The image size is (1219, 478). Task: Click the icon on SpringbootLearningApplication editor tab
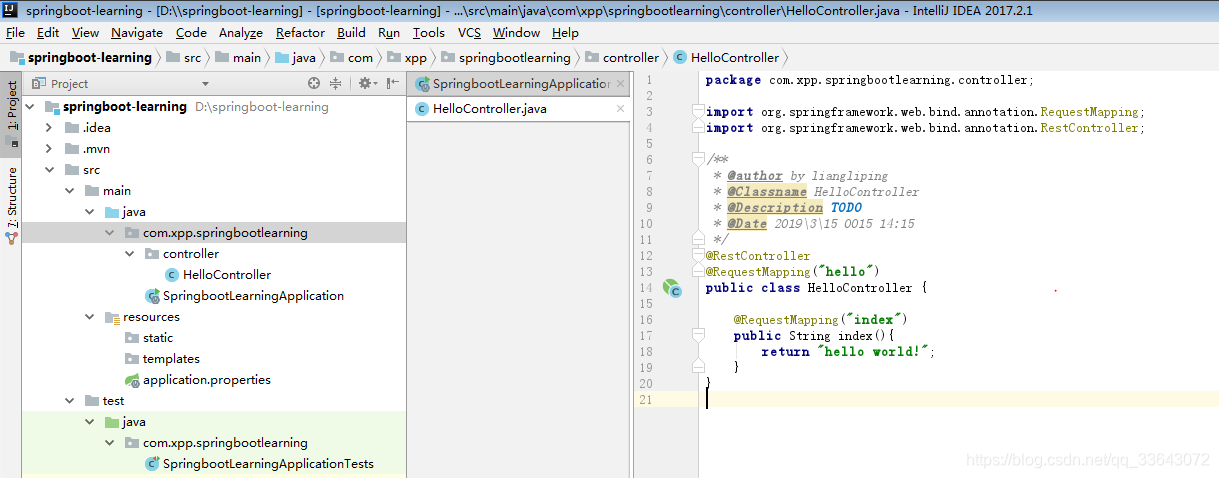(x=422, y=84)
